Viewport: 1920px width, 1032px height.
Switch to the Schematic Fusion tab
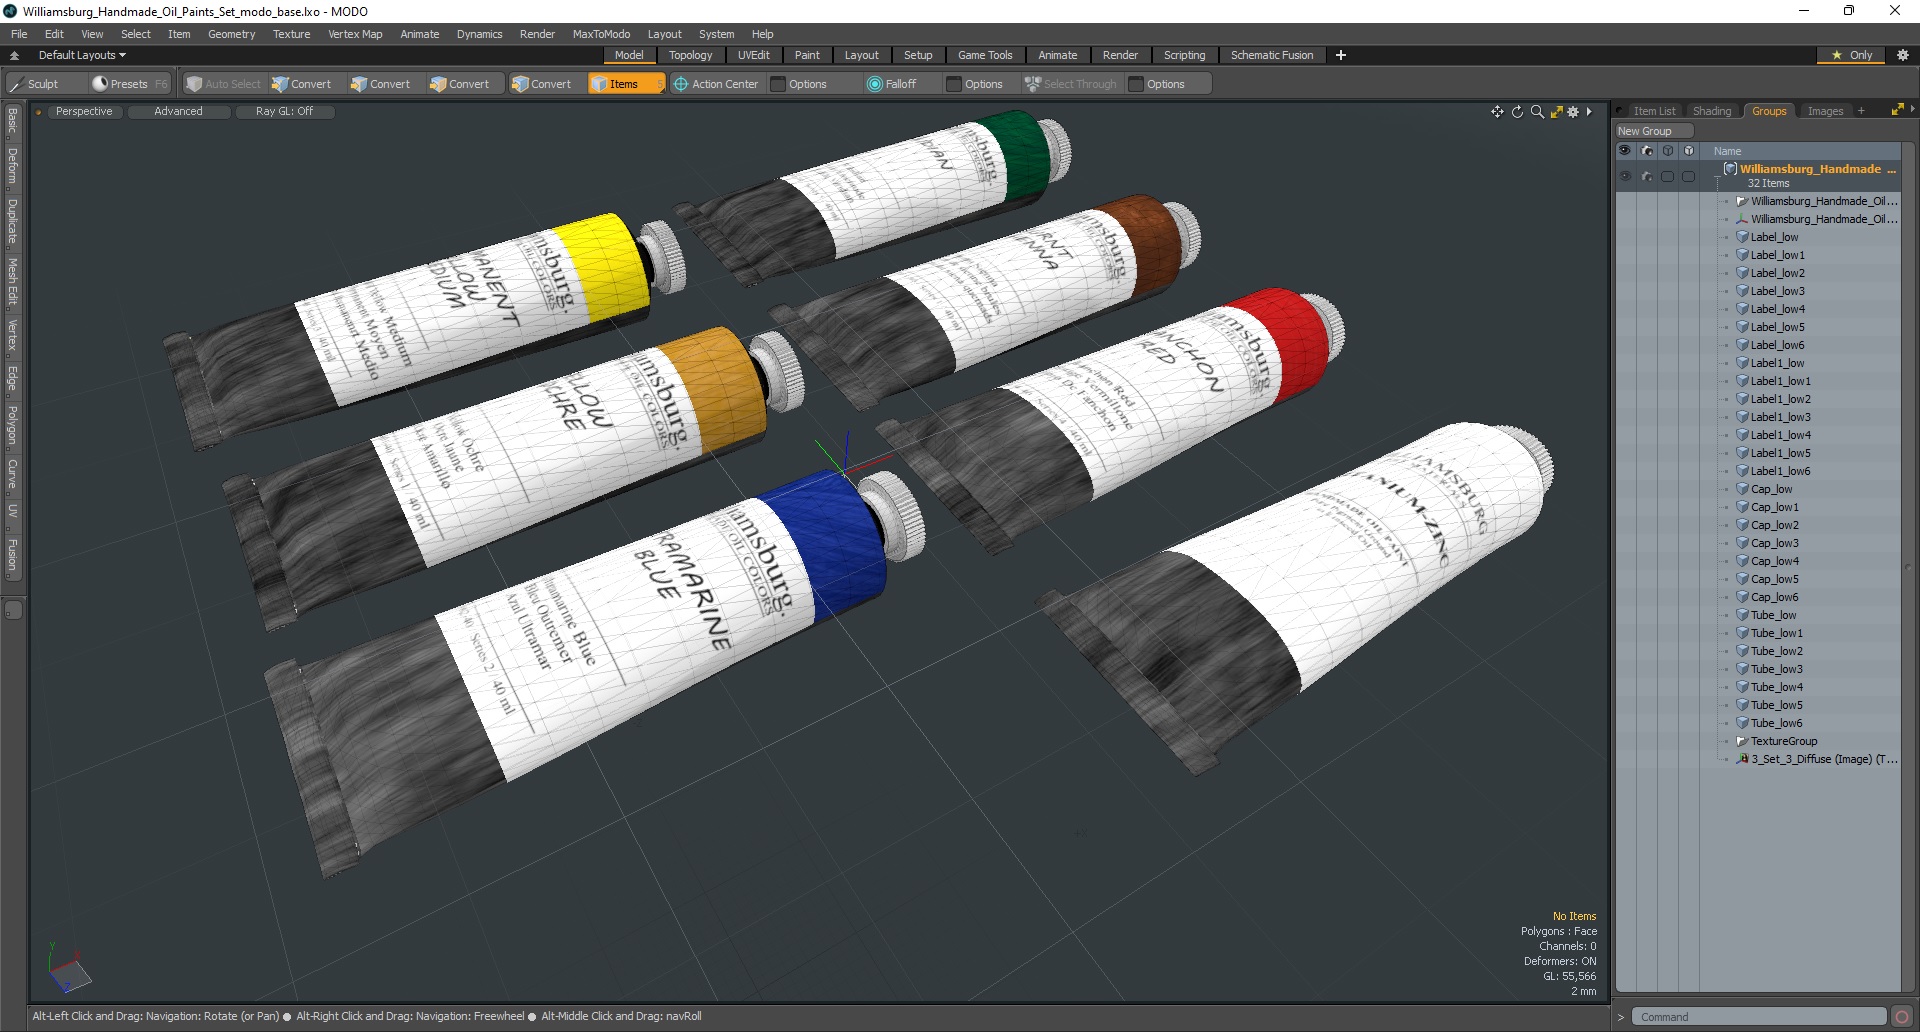1272,55
